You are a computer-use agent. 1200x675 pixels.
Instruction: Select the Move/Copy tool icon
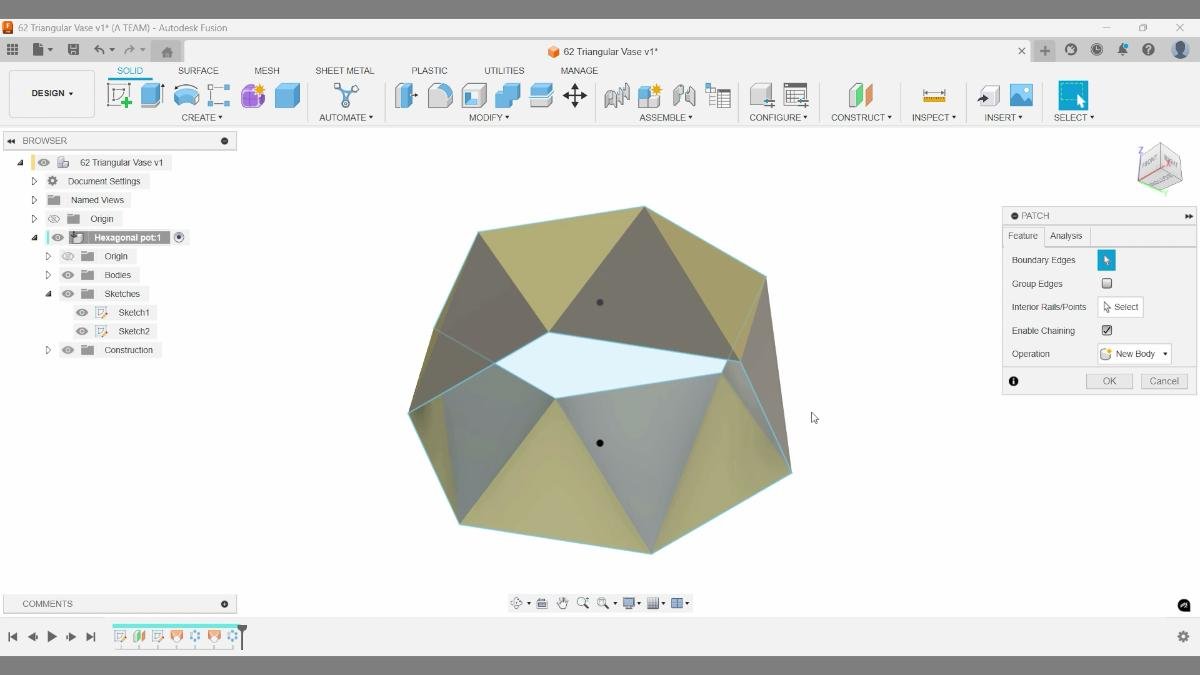575,95
